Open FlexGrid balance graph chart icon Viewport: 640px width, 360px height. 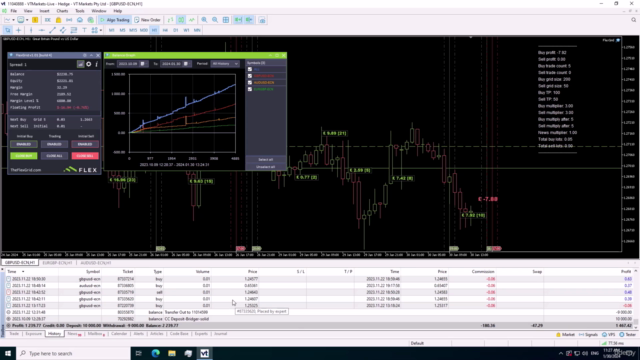80,64
